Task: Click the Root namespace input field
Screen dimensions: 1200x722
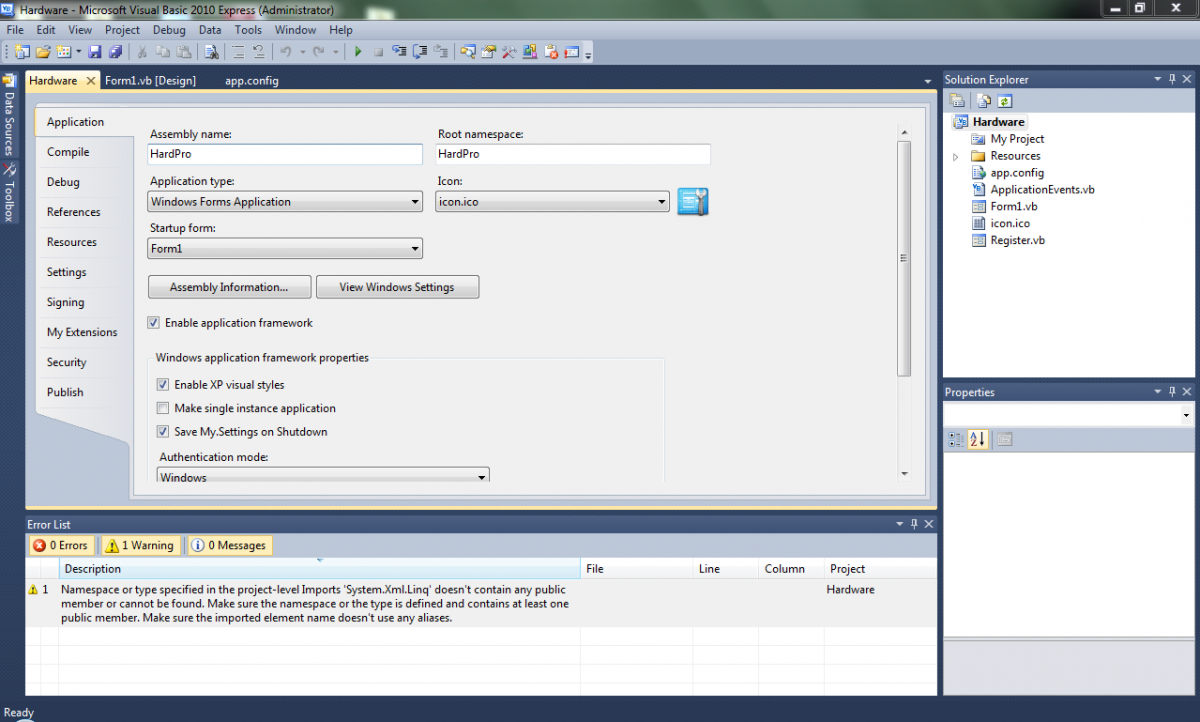Action: [573, 154]
